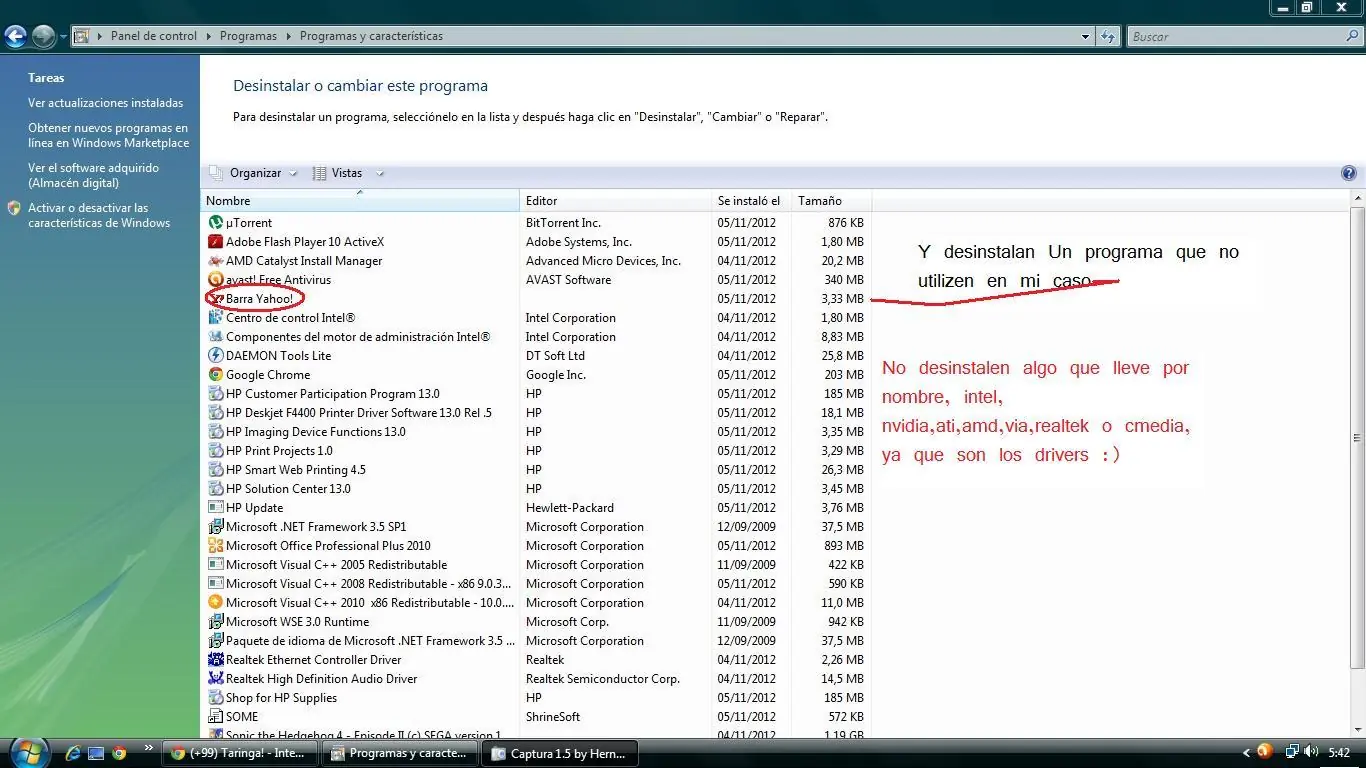Viewport: 1366px width, 768px height.
Task: Click the help question mark icon
Action: coord(1348,173)
